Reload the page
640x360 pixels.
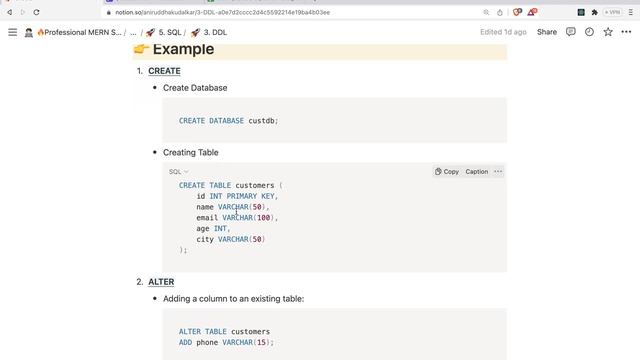36,12
